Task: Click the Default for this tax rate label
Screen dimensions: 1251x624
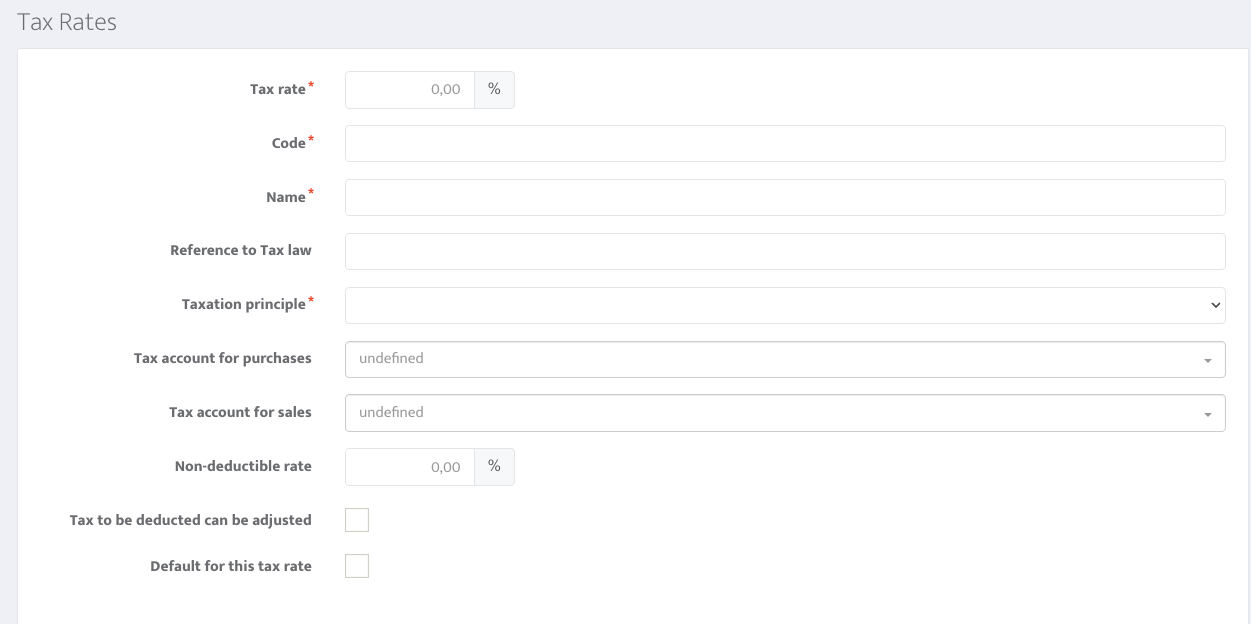Action: [231, 566]
